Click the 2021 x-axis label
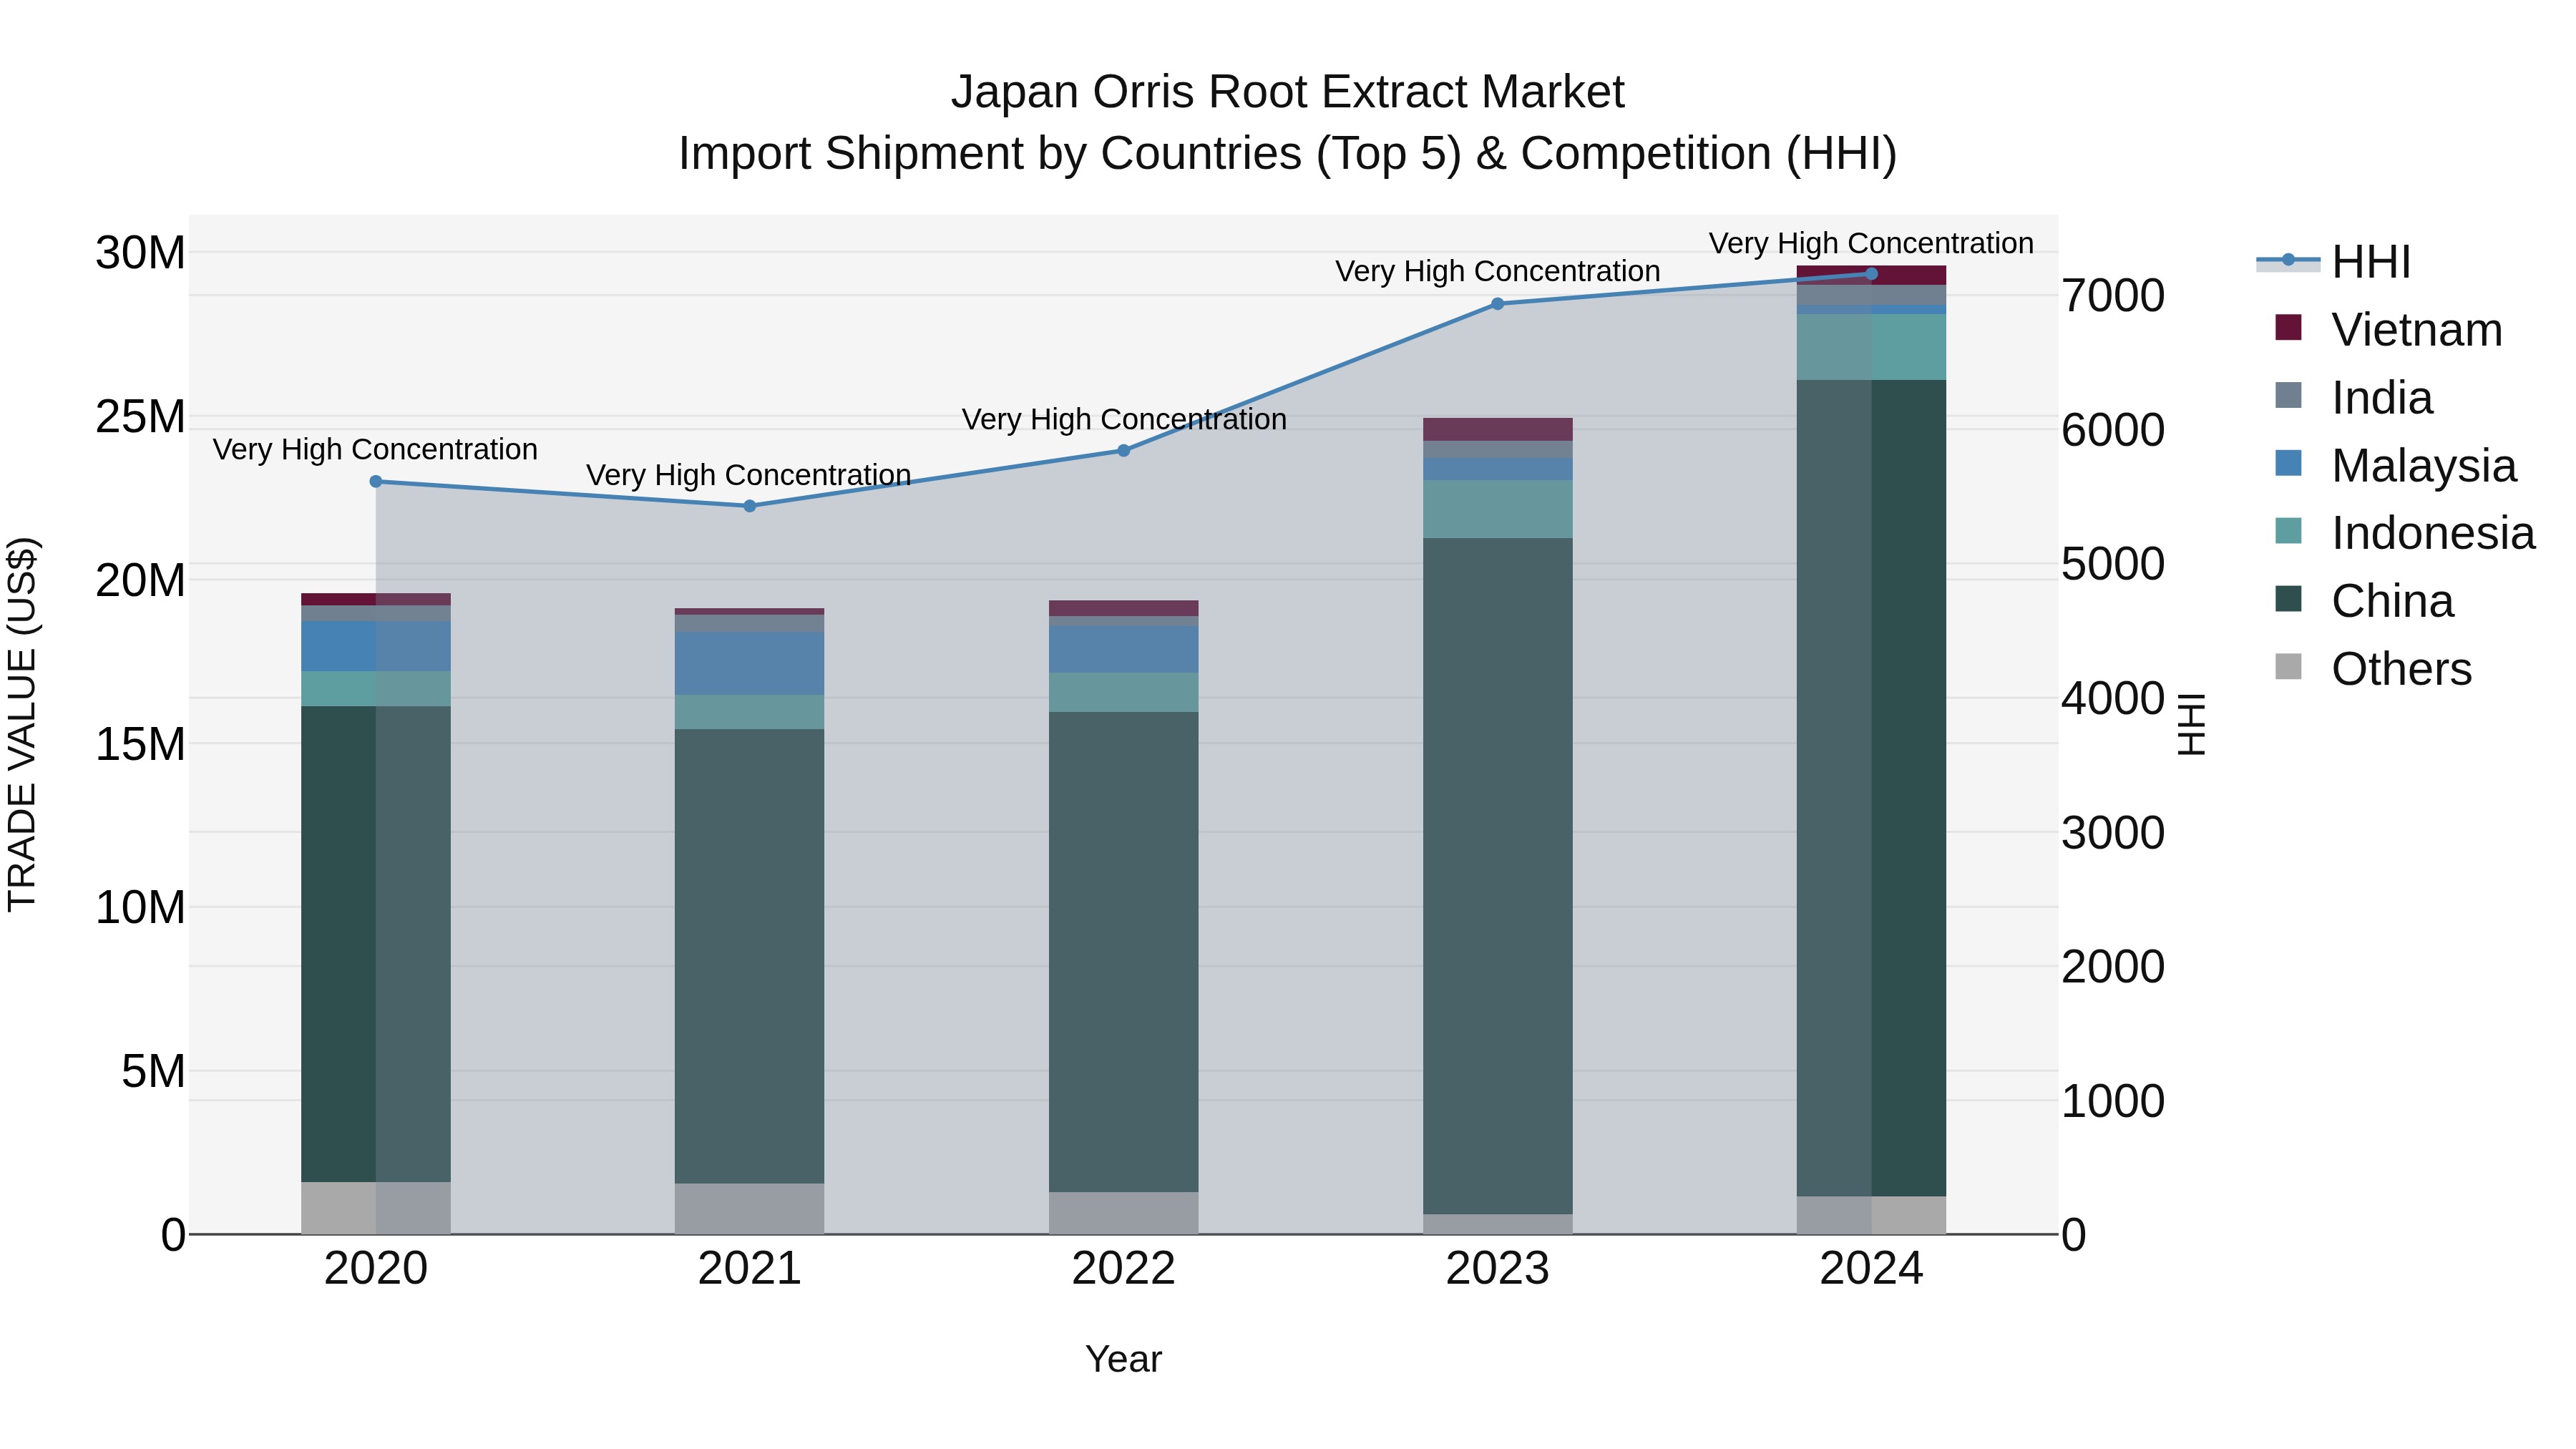This screenshot has height=1449, width=2576. [x=750, y=1269]
